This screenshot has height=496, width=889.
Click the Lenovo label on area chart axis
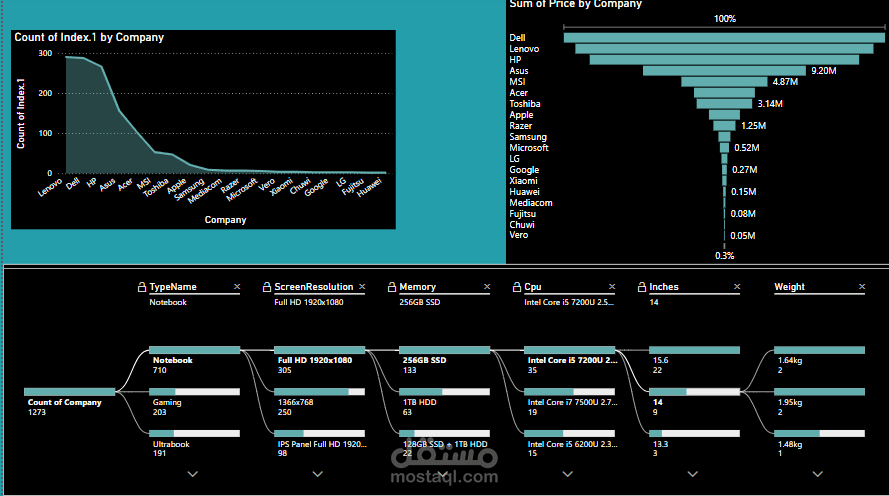(50, 188)
